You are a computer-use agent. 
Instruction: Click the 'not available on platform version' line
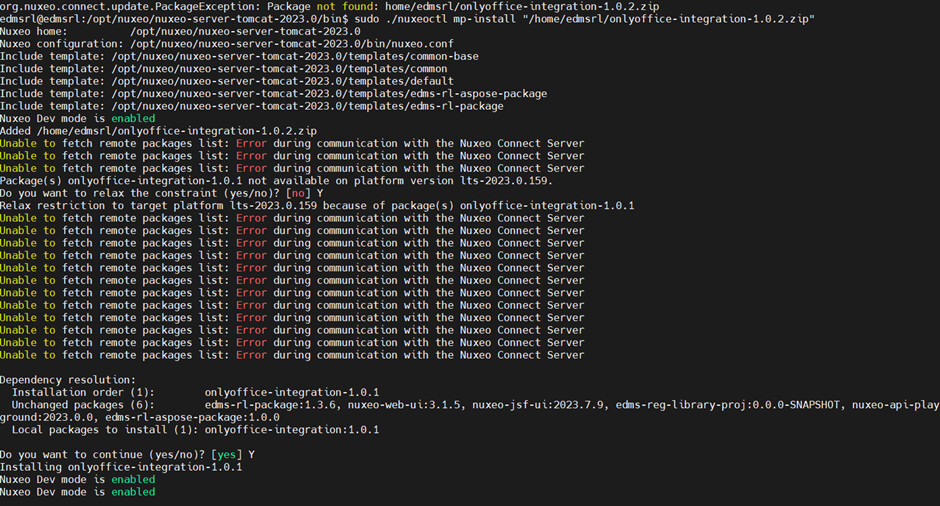tap(276, 180)
